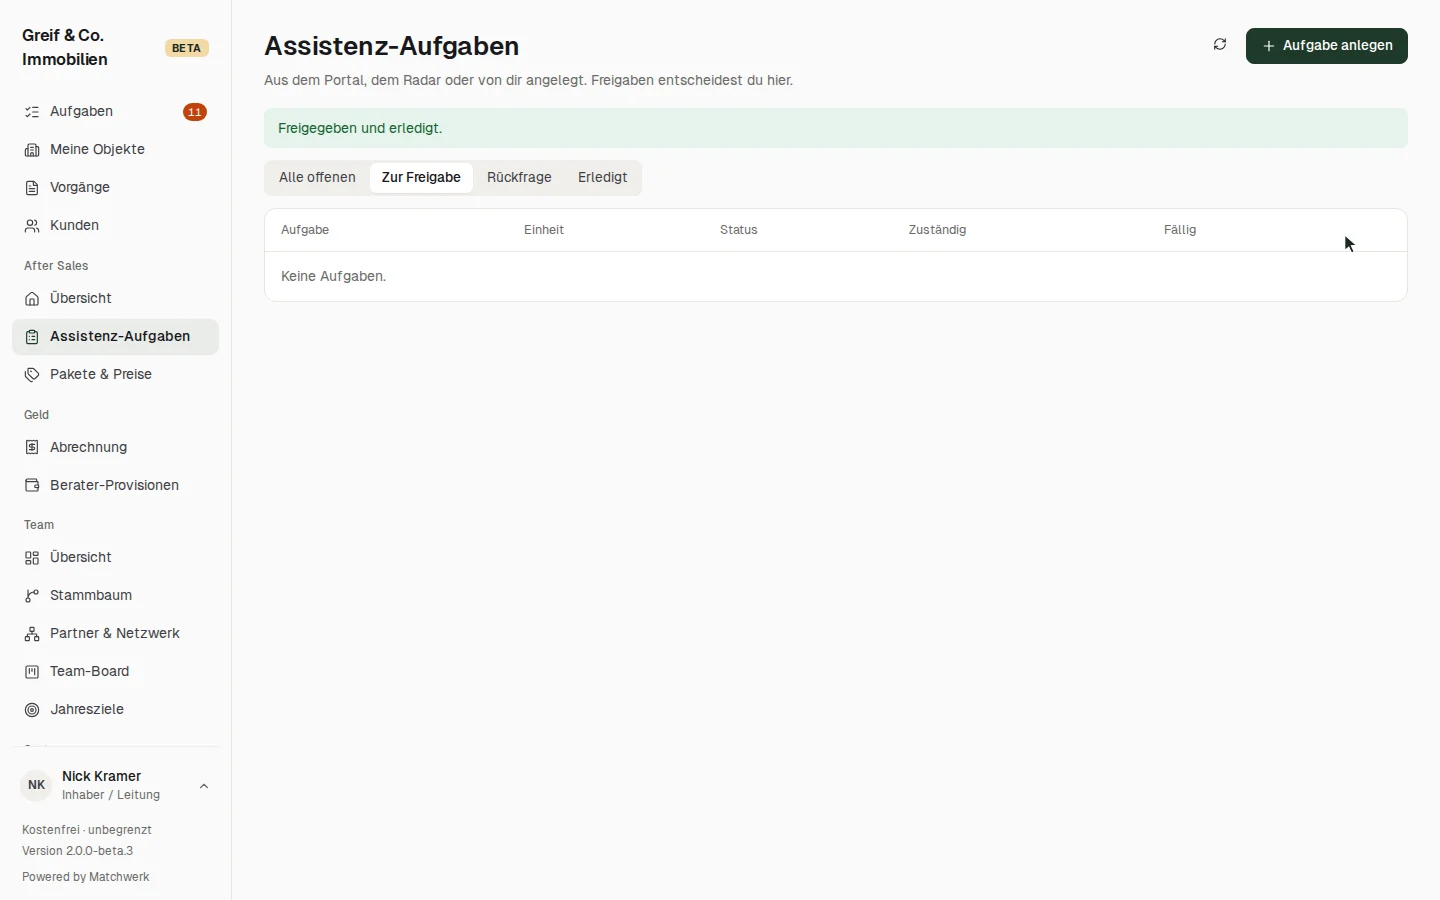Click the Vorgänge document icon

[x=32, y=188]
